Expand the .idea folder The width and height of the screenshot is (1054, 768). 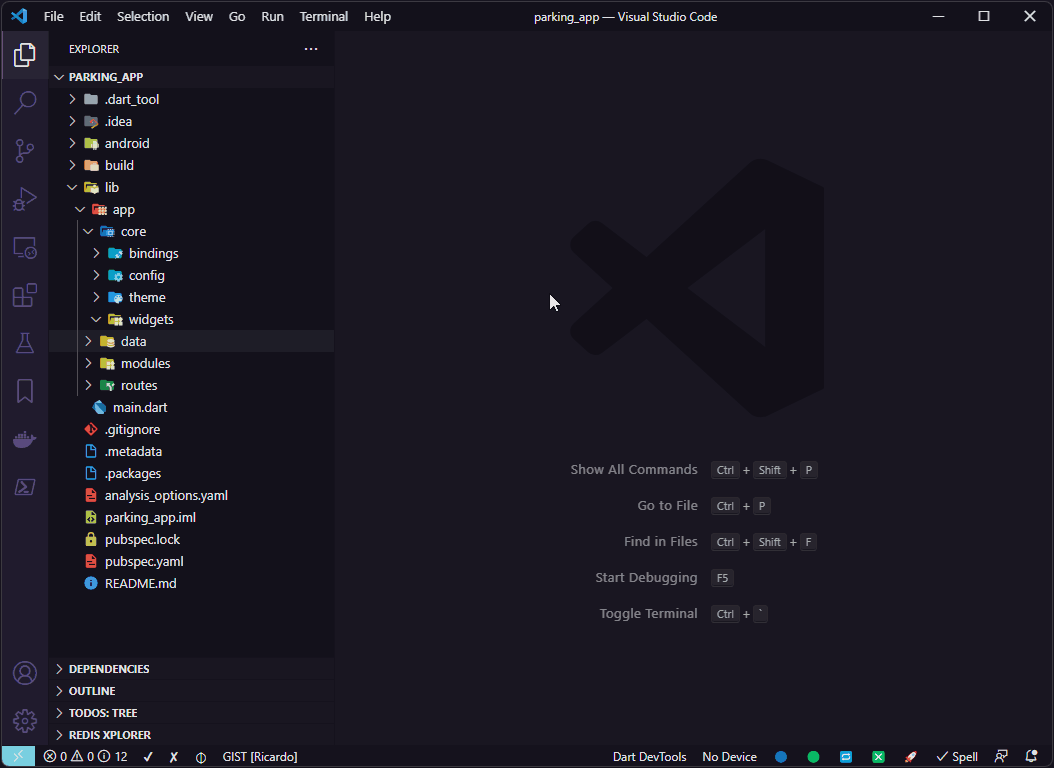pos(73,122)
